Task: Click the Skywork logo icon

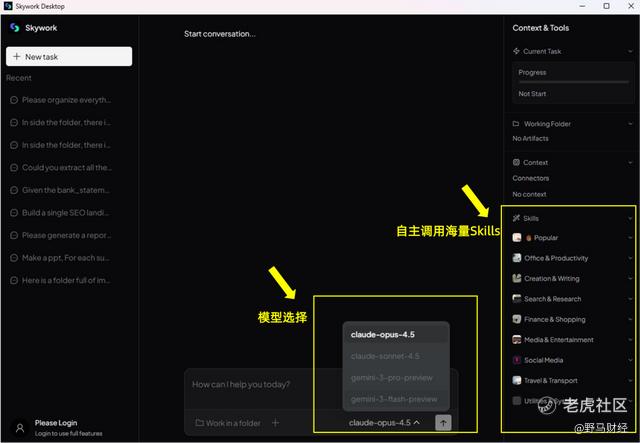Action: (x=15, y=27)
